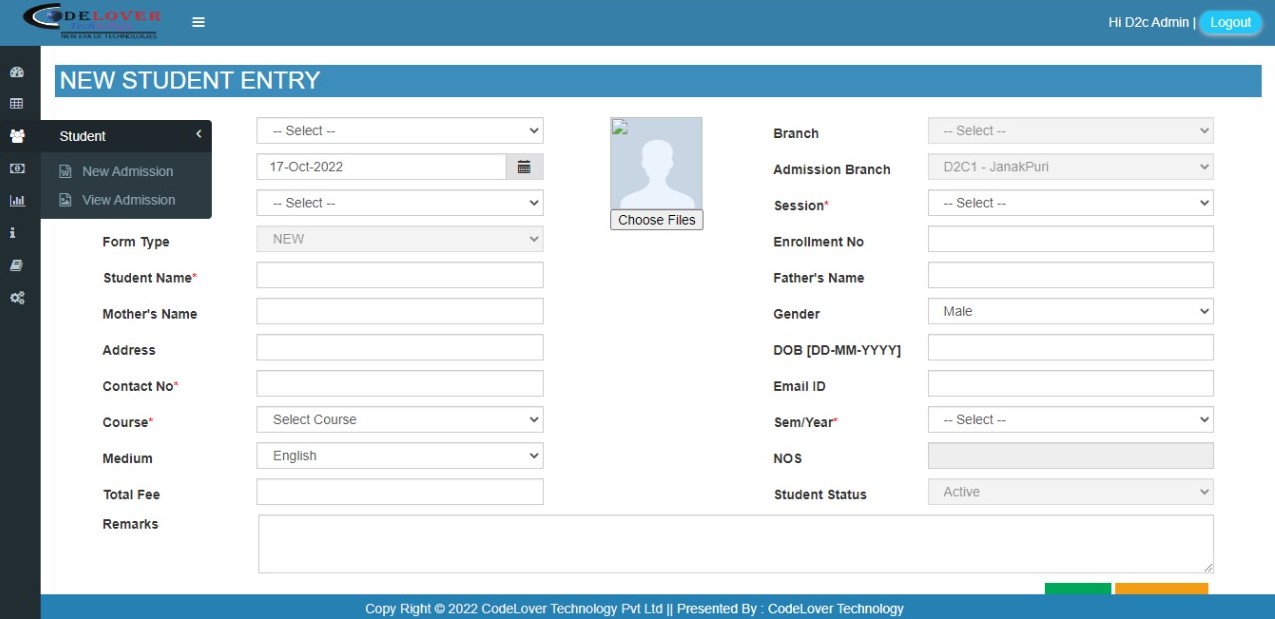Open the Session dropdown
This screenshot has height=619, width=1275.
pyautogui.click(x=1070, y=202)
